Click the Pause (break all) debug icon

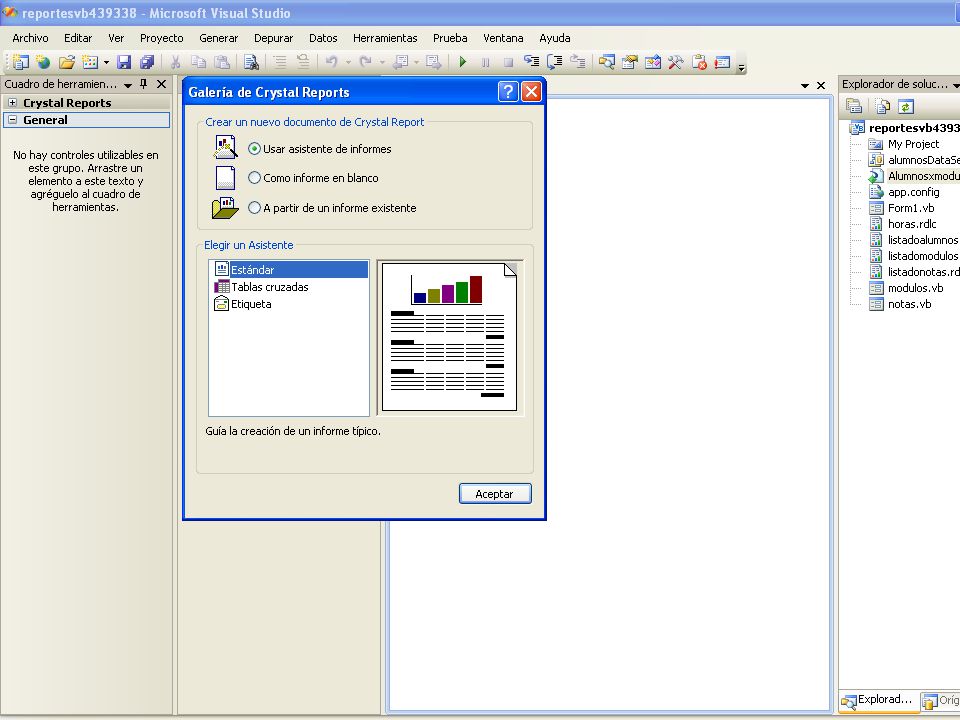[486, 62]
